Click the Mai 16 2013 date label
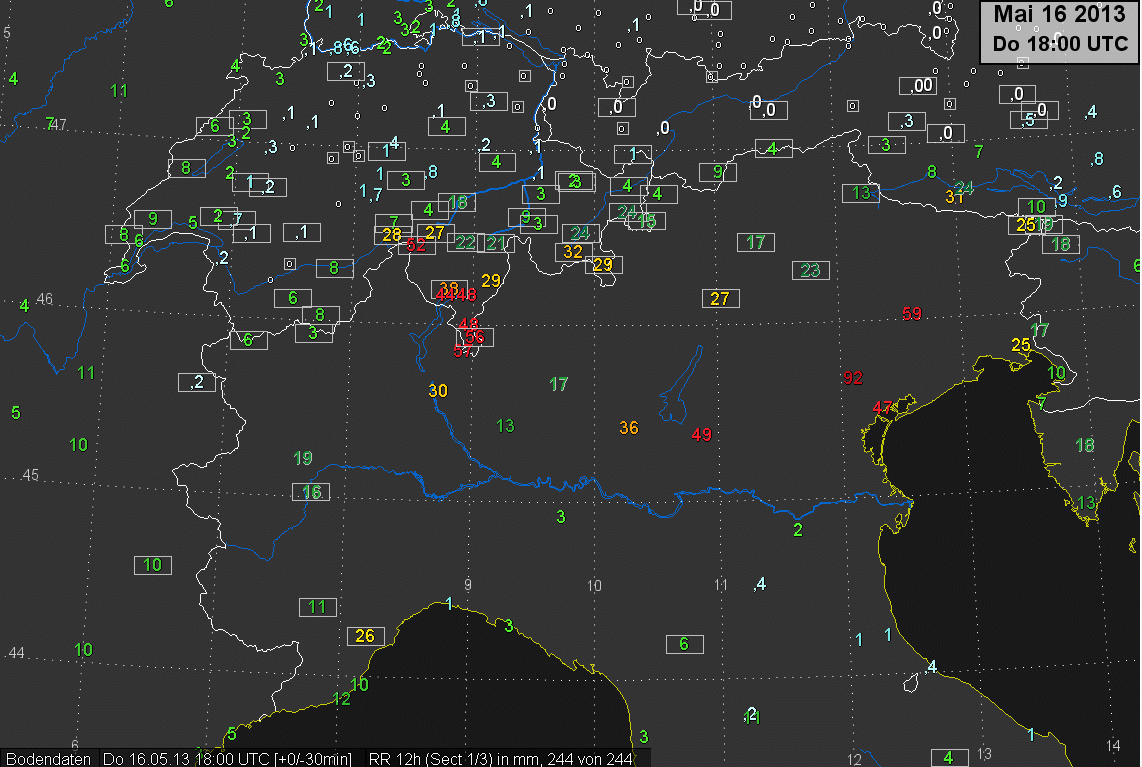This screenshot has width=1142, height=767. point(1059,15)
